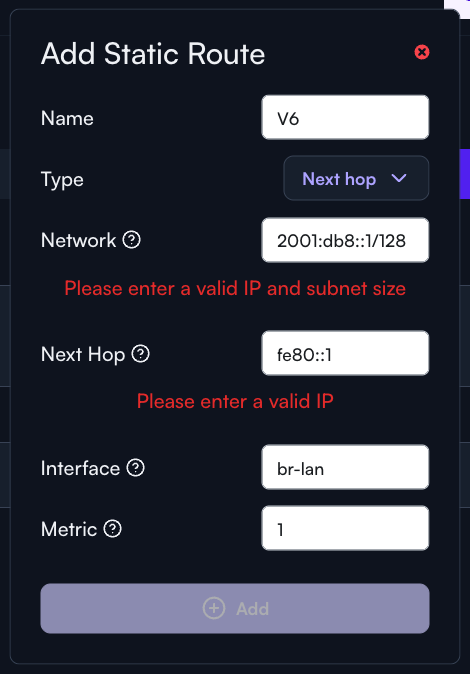Select the Network label text

click(x=78, y=240)
